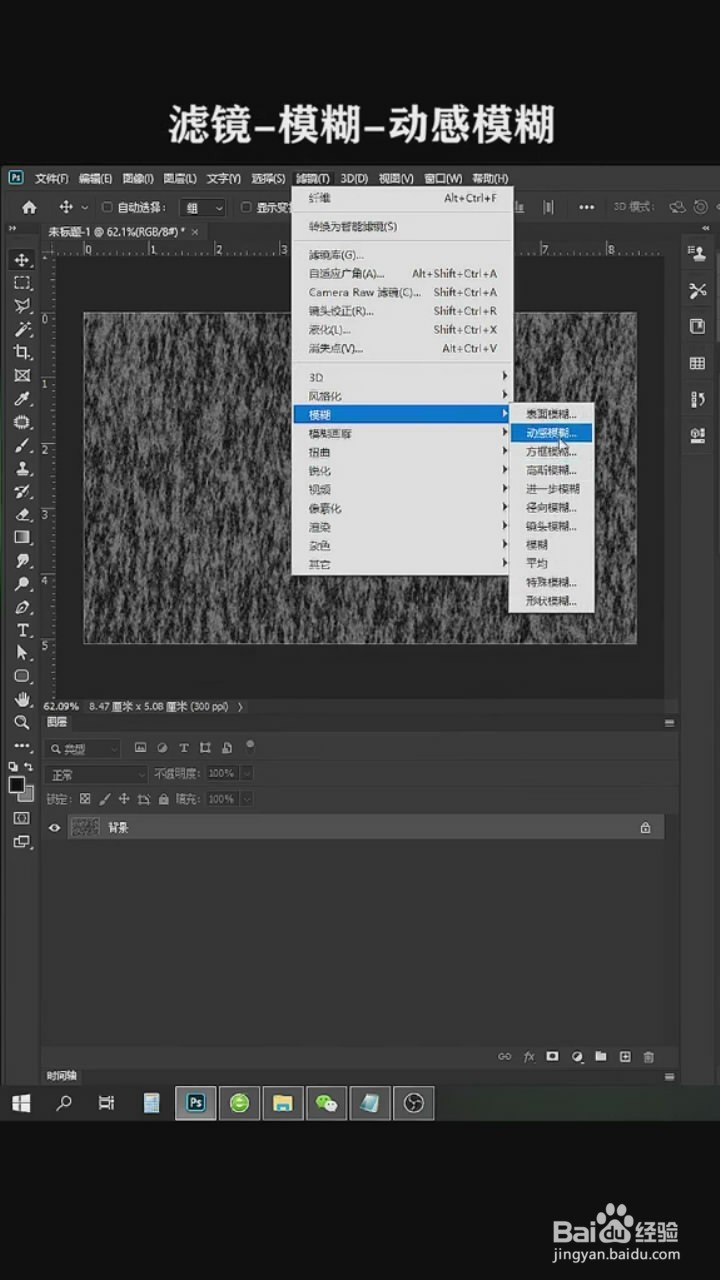Screen dimensions: 720x1280
Task: Add adjustment layer half-circle icon
Action: pyautogui.click(x=577, y=1056)
